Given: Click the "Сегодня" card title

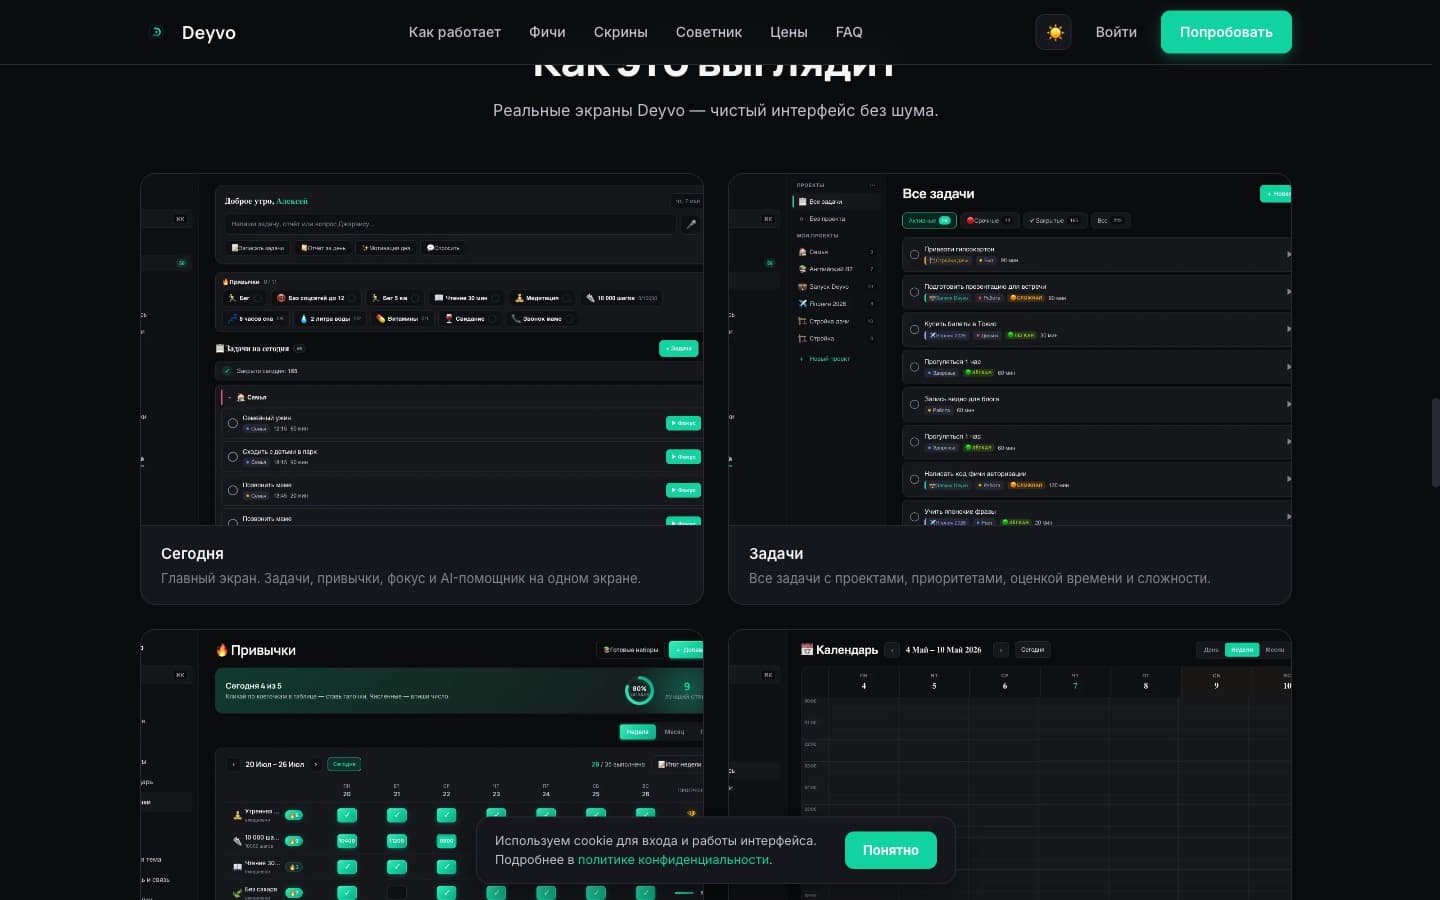Looking at the screenshot, I should (192, 554).
